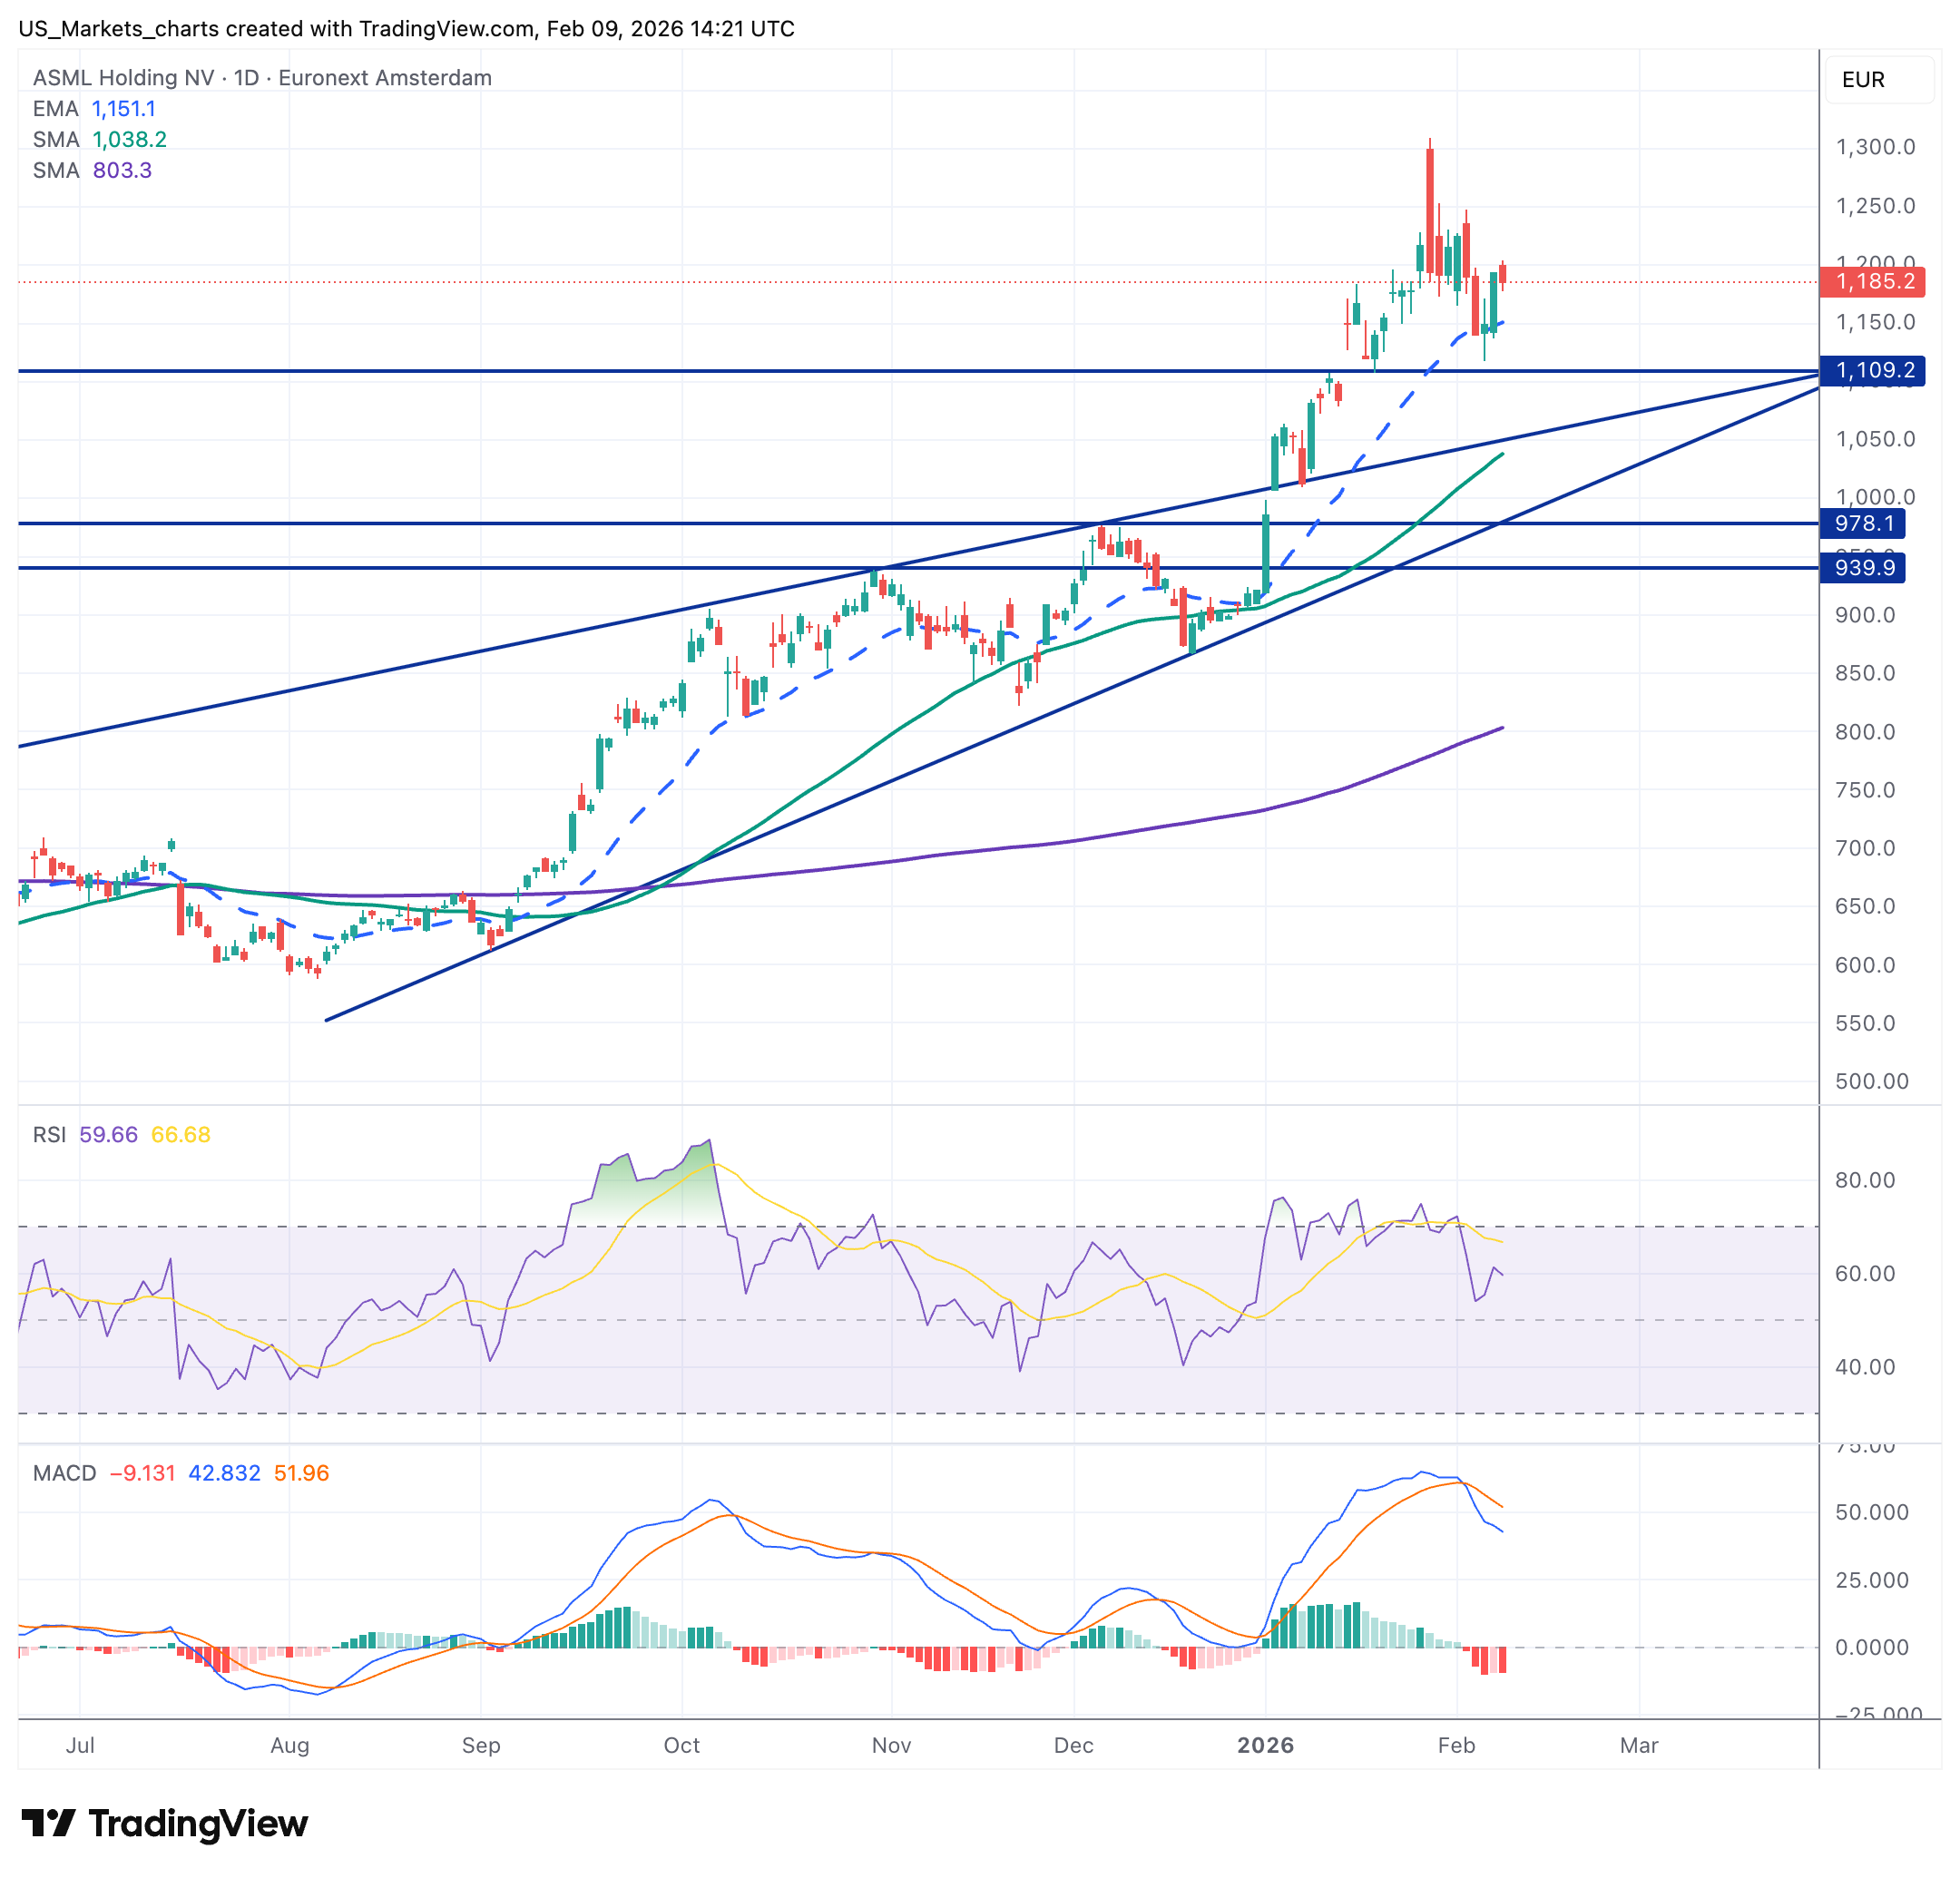Image resolution: width=1960 pixels, height=1878 pixels.
Task: Click the orange MACD signal value 51.96
Action: (x=301, y=1473)
